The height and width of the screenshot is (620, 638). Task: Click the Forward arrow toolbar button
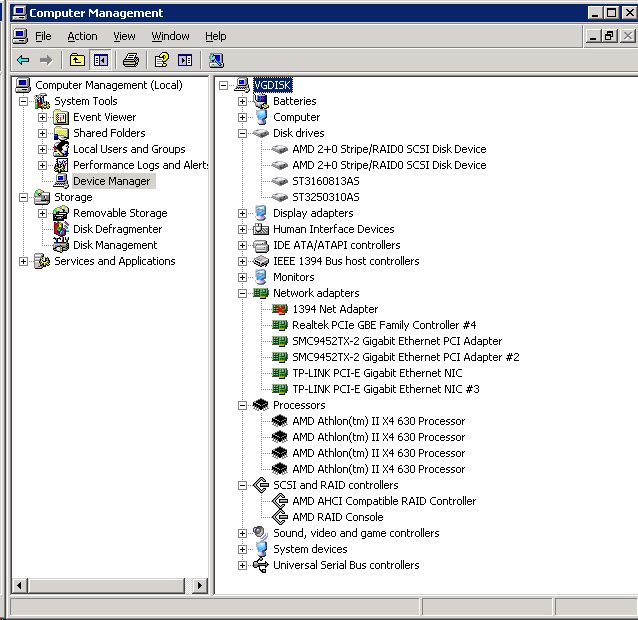click(46, 61)
